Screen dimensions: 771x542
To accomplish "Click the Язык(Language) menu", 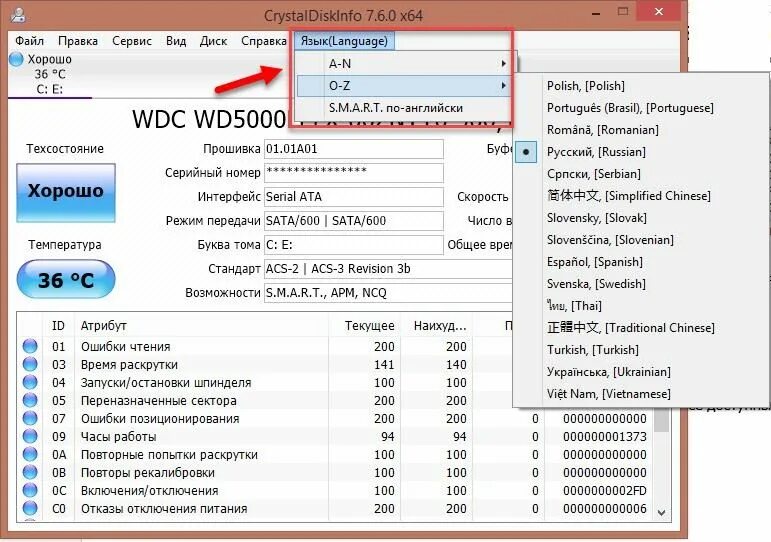I will pyautogui.click(x=344, y=41).
